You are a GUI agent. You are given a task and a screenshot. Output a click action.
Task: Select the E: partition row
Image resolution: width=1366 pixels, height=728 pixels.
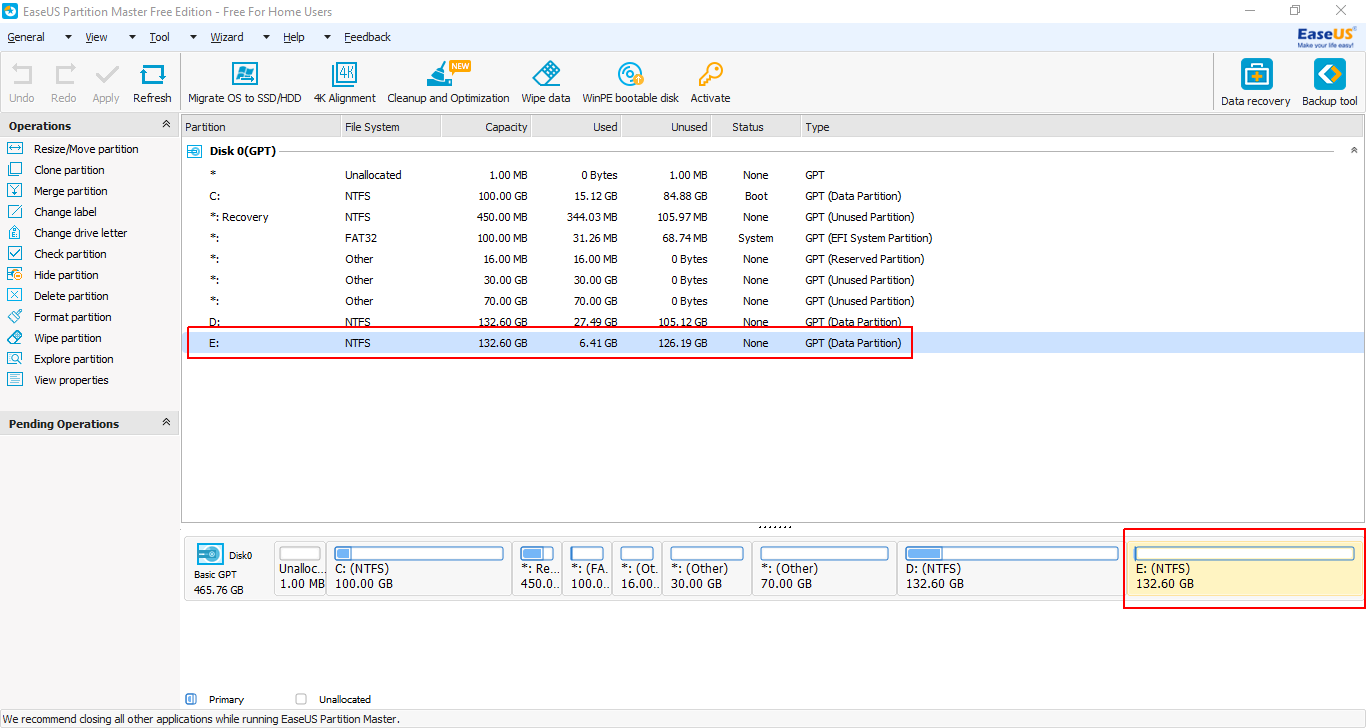[x=773, y=343]
